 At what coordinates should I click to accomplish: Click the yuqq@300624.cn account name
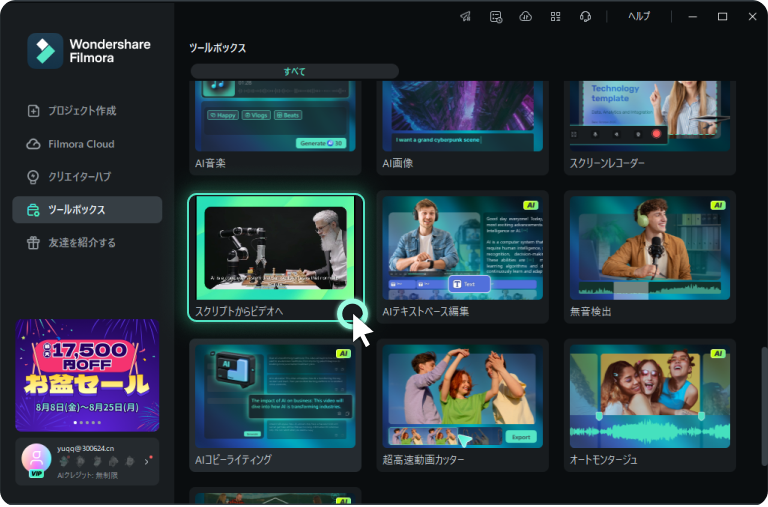click(x=85, y=448)
